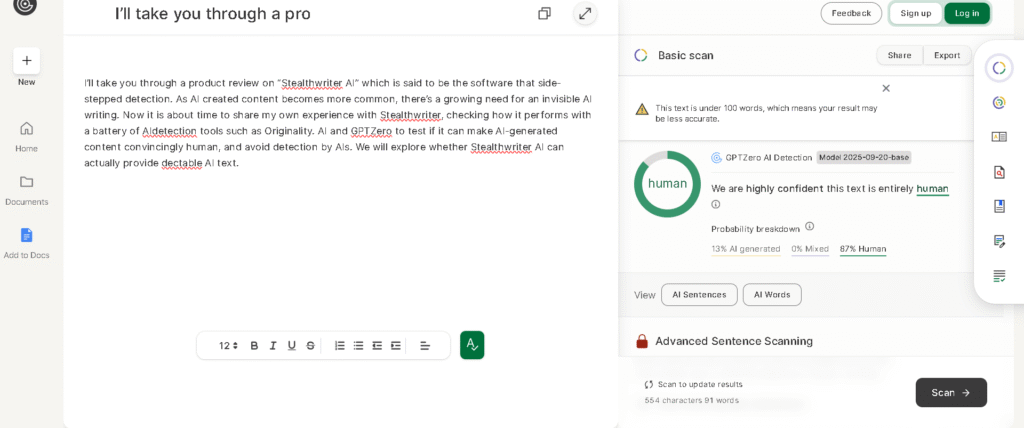
Task: Toggle bold formatting
Action: (x=254, y=346)
